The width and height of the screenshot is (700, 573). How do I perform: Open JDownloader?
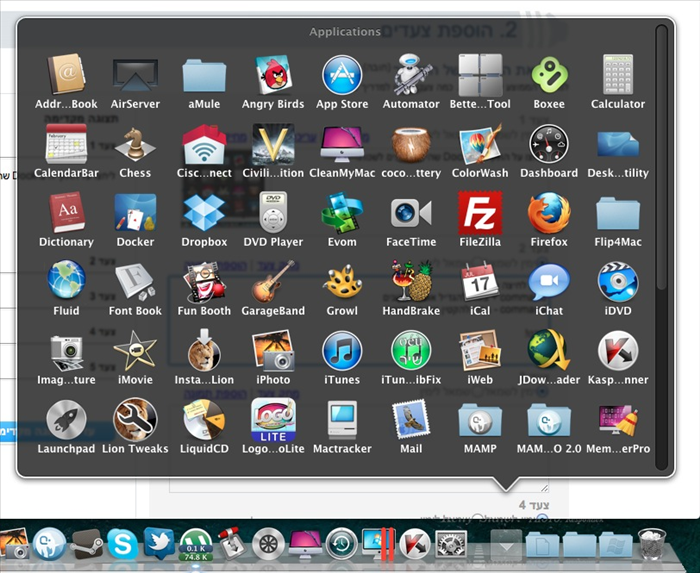pos(549,351)
